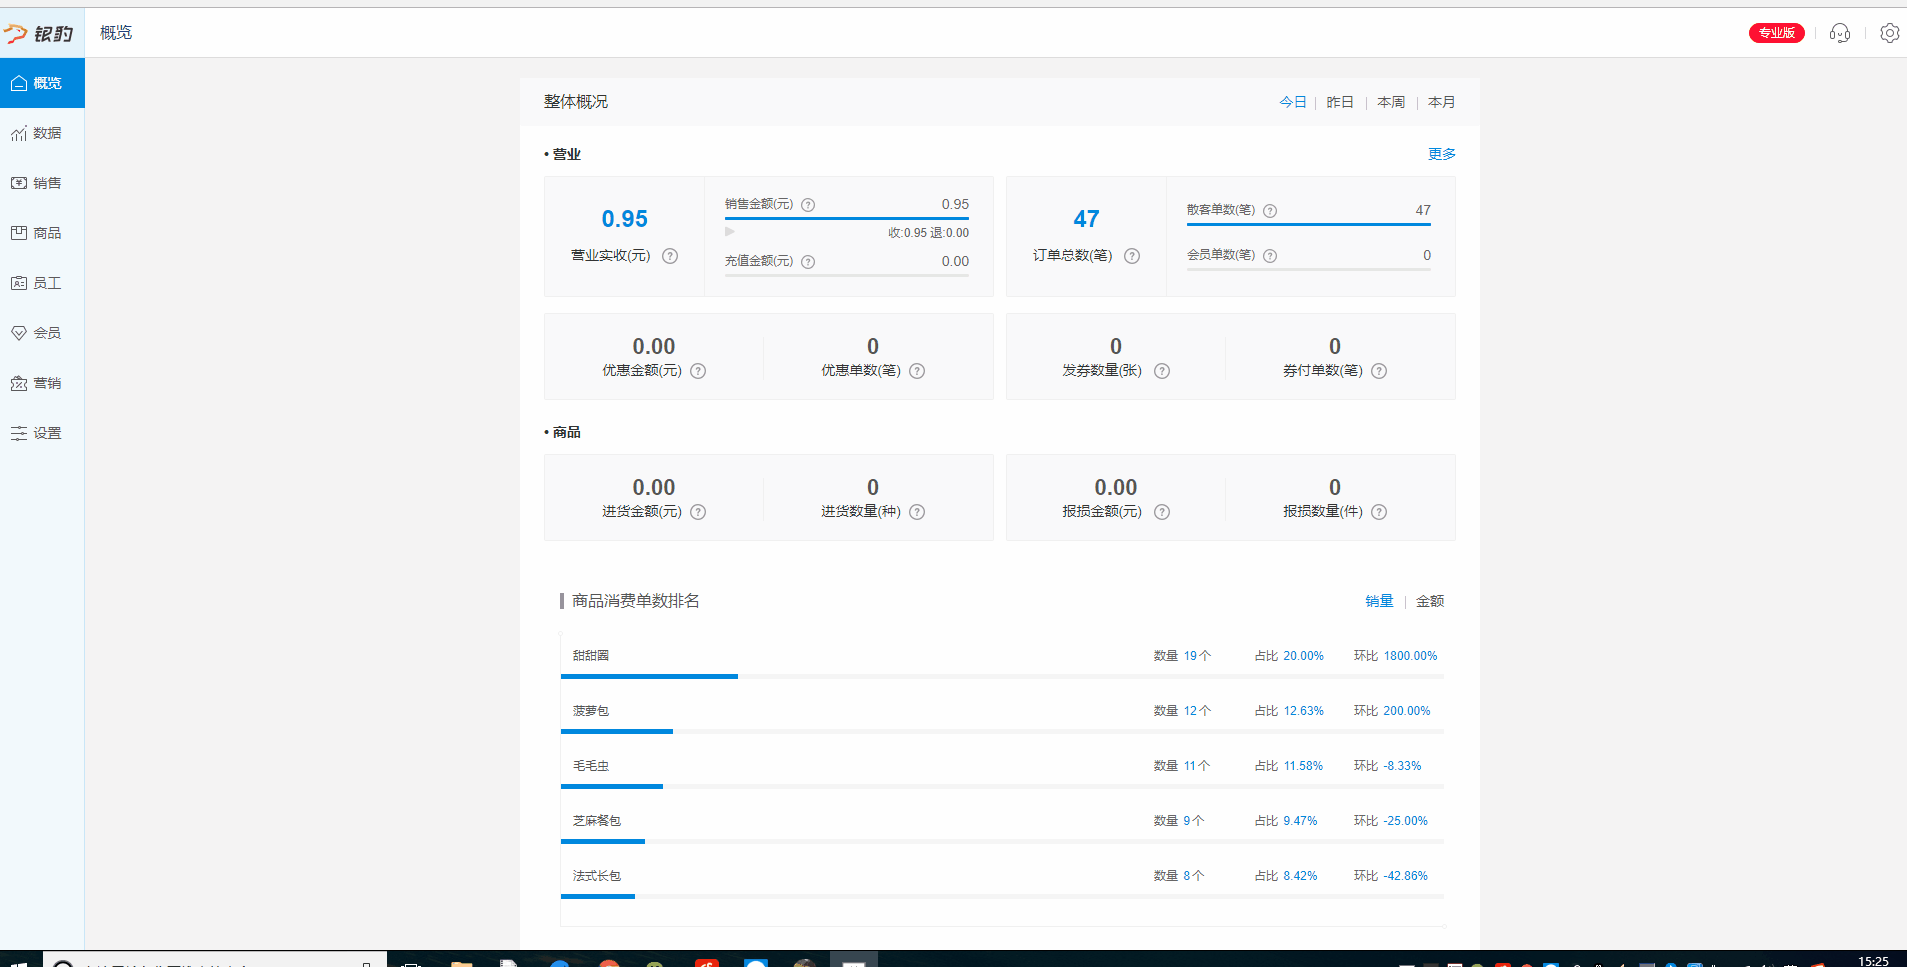Click help icon next to 进货金额(元)
Viewport: 1907px width, 967px height.
pos(698,512)
